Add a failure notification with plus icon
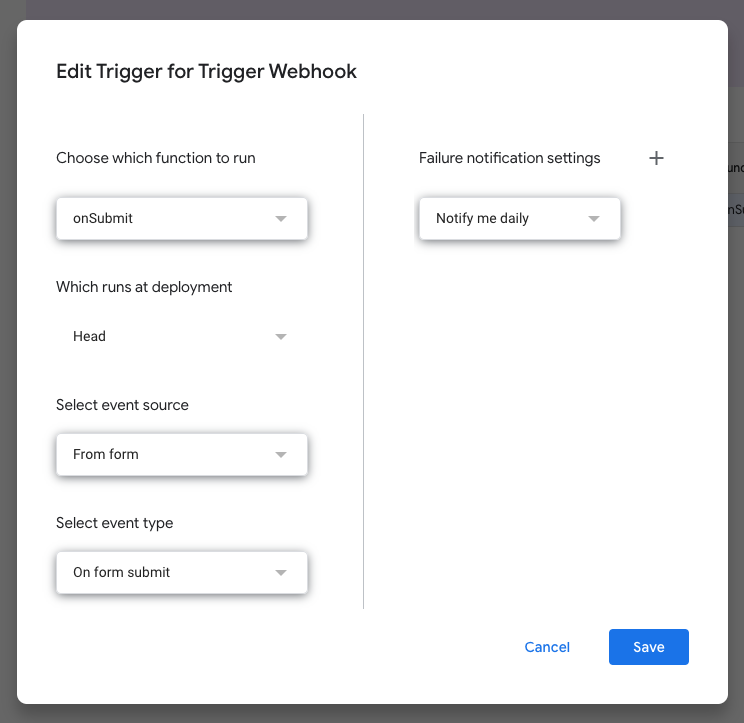The image size is (744, 723). (656, 158)
